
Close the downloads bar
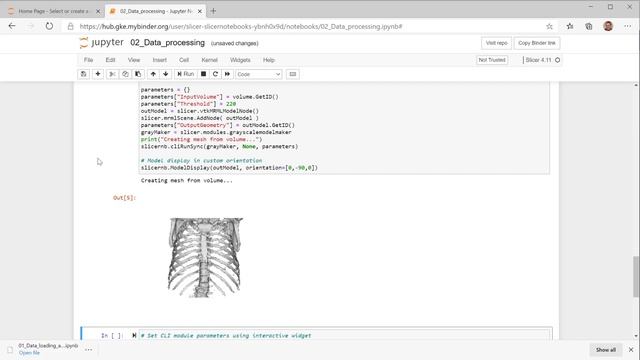[631, 350]
